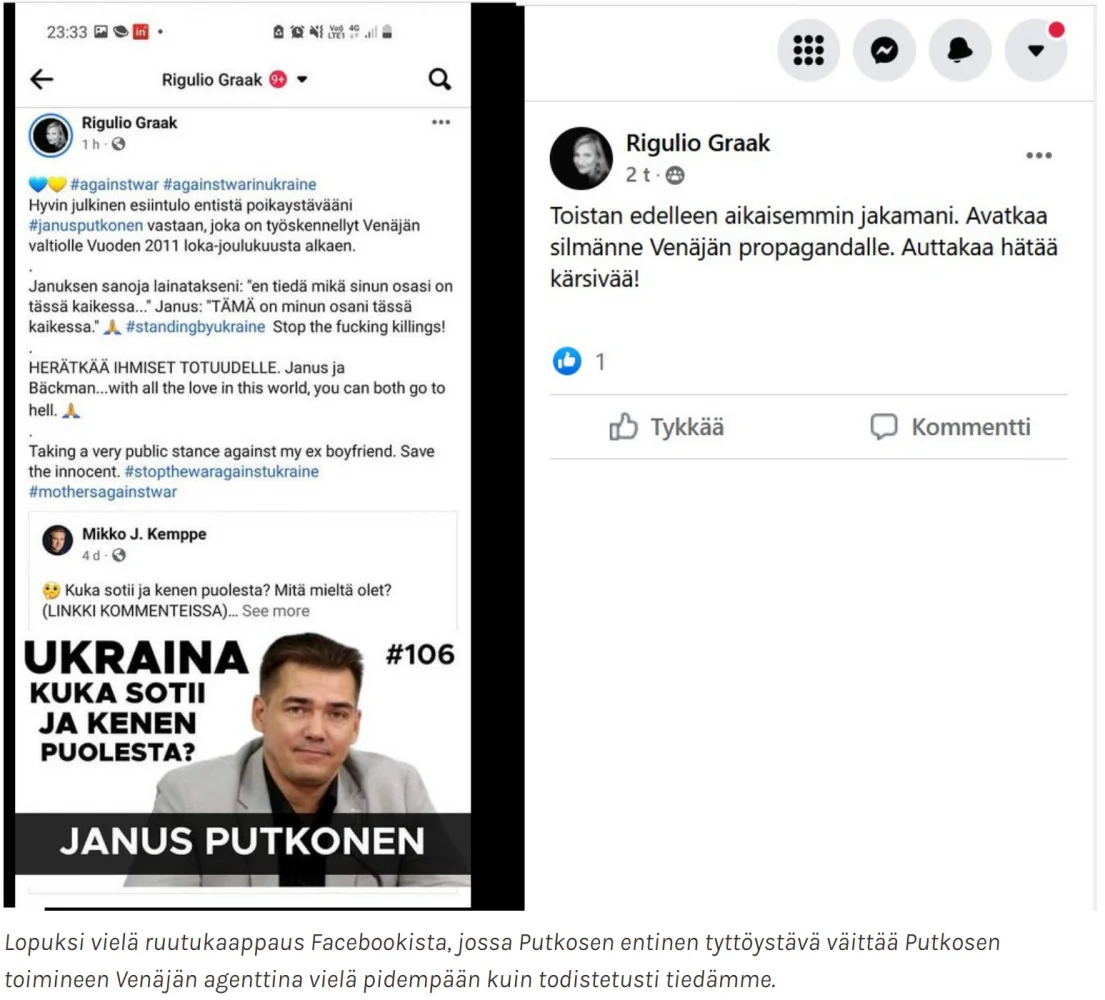Like the post with Tykkää button
Viewport: 1105px width, 1000px height.
click(x=667, y=427)
